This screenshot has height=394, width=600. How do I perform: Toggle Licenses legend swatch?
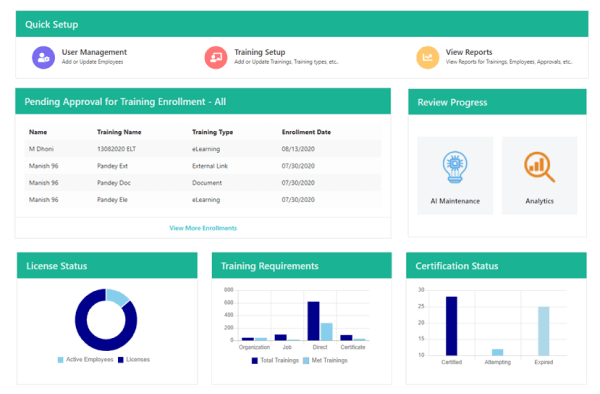[x=121, y=360]
